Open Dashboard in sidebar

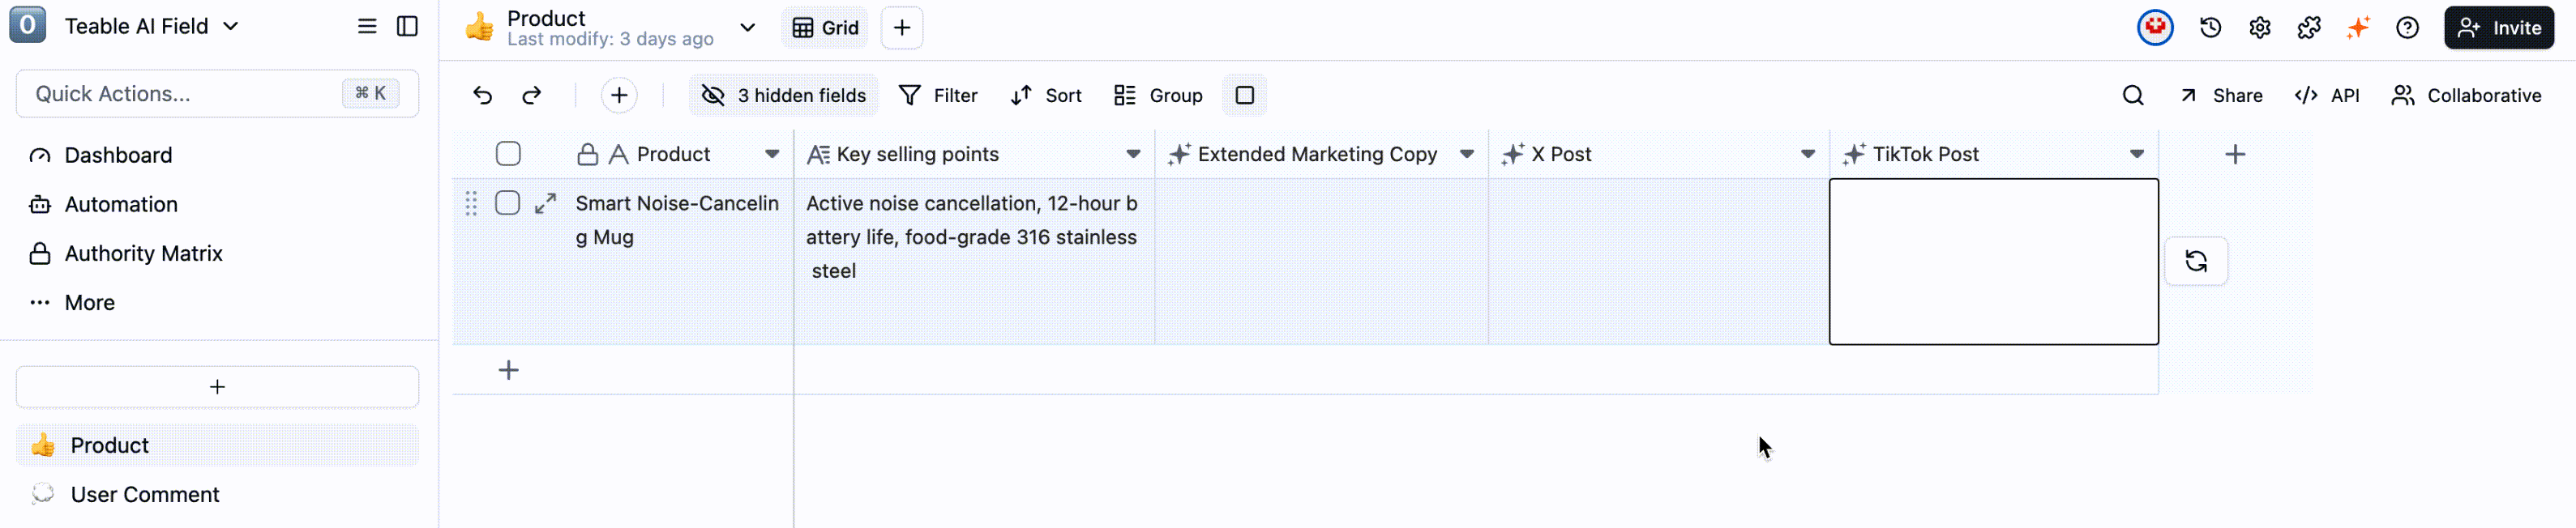218,155
